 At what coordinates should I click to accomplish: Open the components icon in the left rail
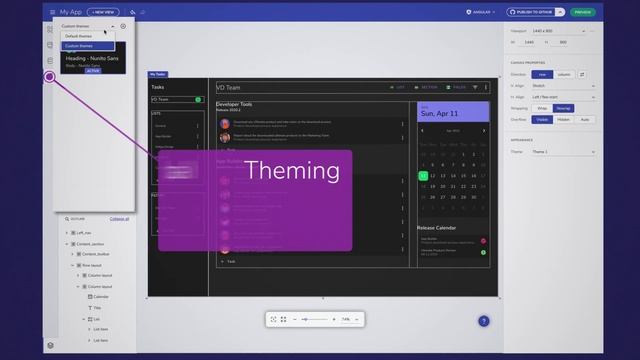tap(50, 29)
